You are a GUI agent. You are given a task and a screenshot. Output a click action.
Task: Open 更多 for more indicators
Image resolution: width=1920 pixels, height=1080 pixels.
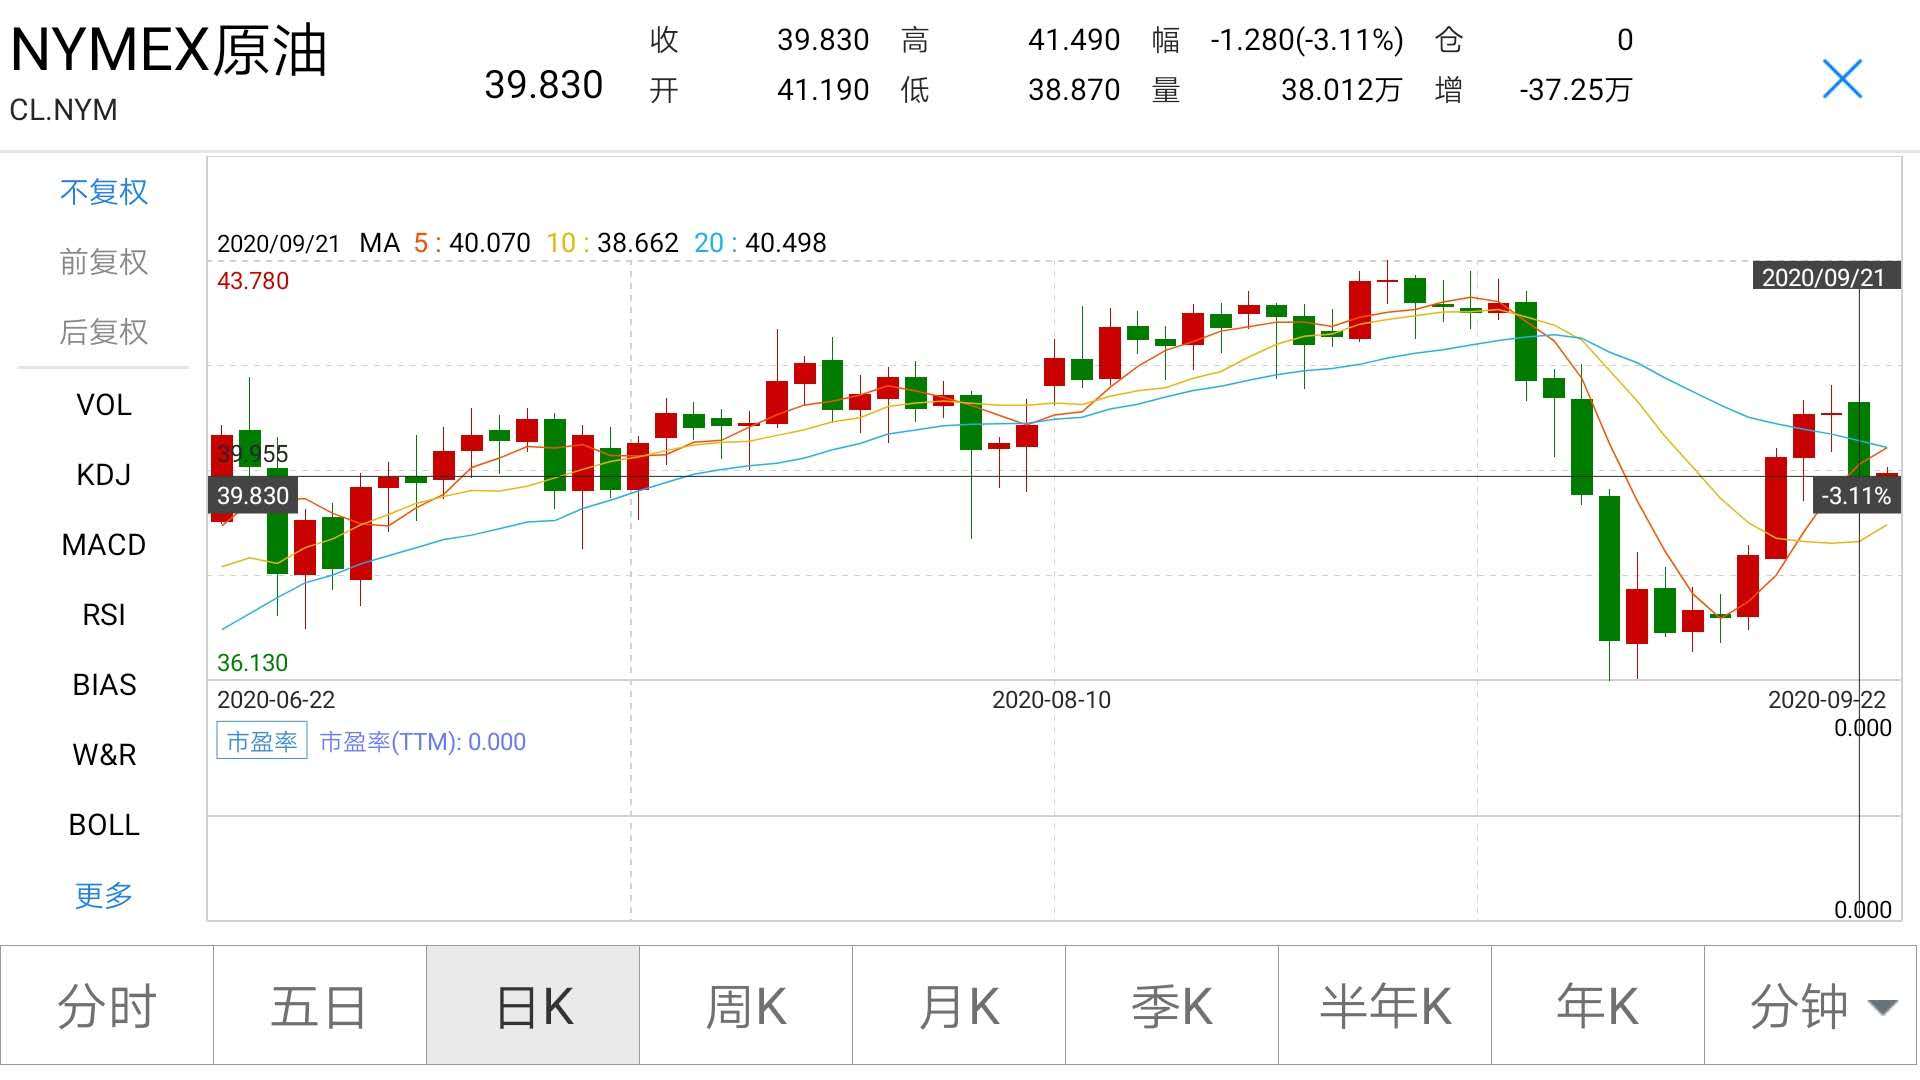coord(104,895)
